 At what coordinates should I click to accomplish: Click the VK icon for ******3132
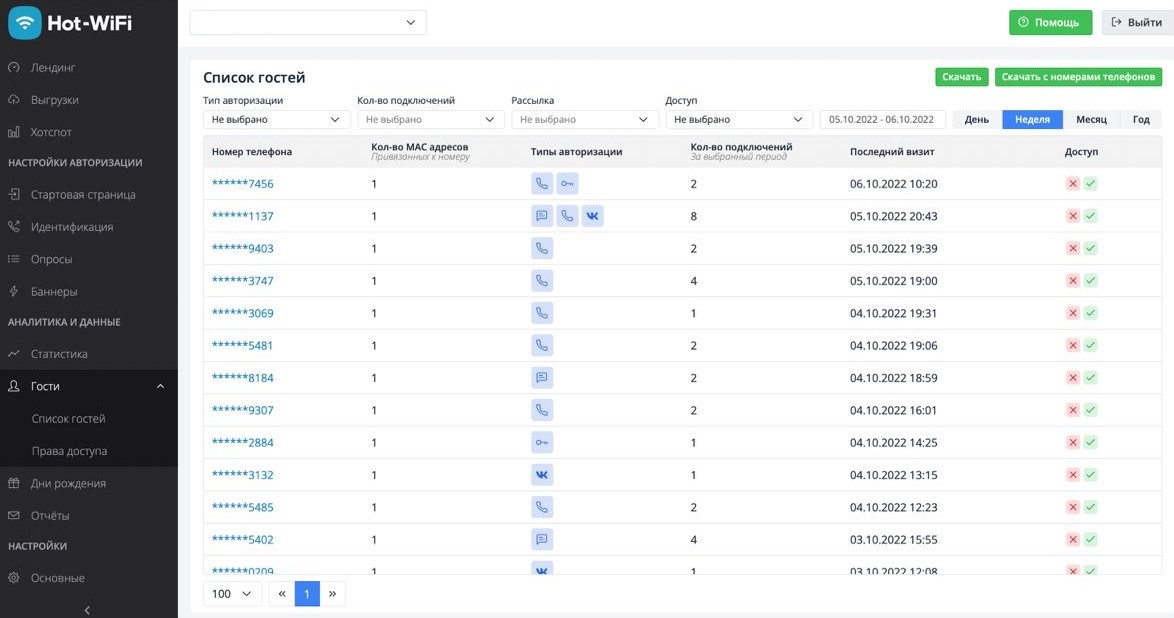point(541,475)
